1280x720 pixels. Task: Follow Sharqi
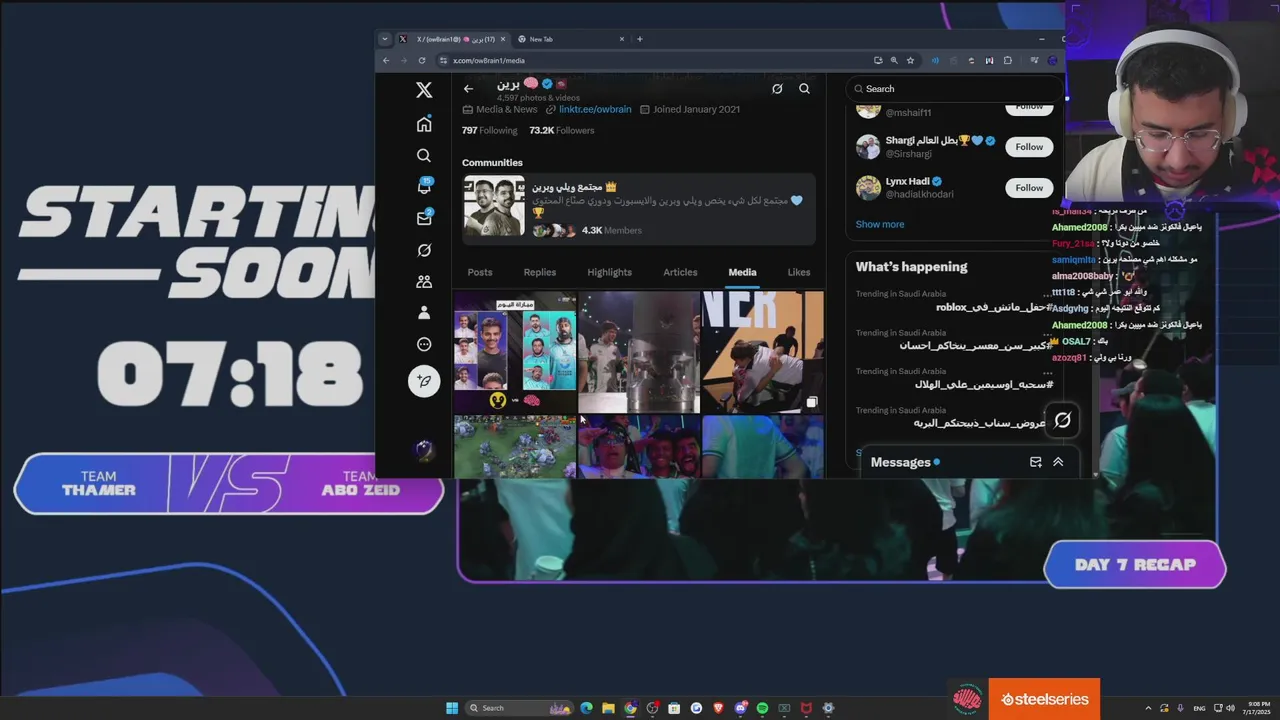point(1029,147)
